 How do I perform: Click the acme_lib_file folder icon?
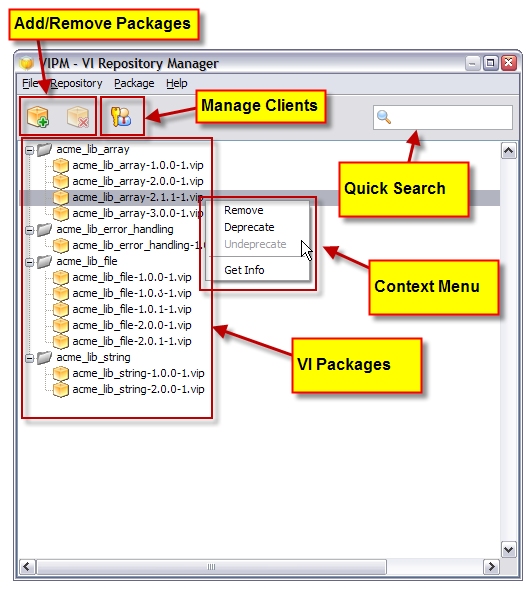click(44, 261)
